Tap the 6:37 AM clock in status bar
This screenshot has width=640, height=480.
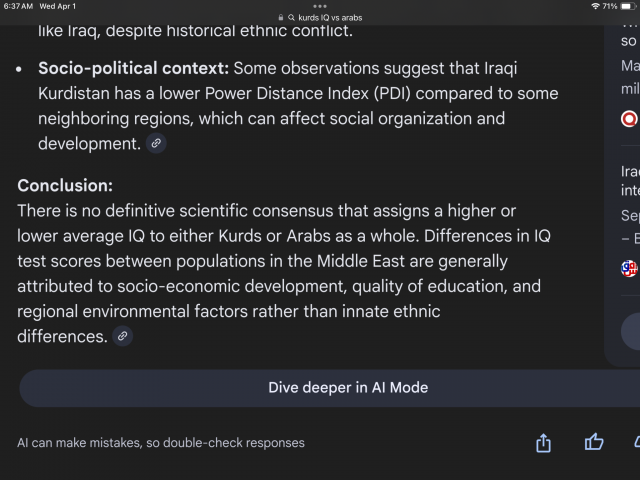[18, 6]
